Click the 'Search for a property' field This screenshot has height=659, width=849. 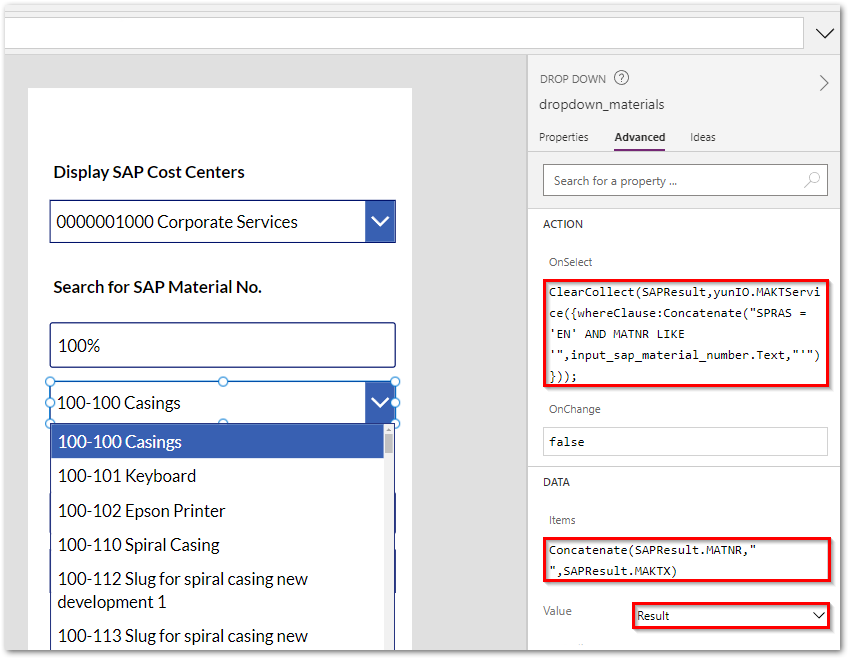point(685,180)
